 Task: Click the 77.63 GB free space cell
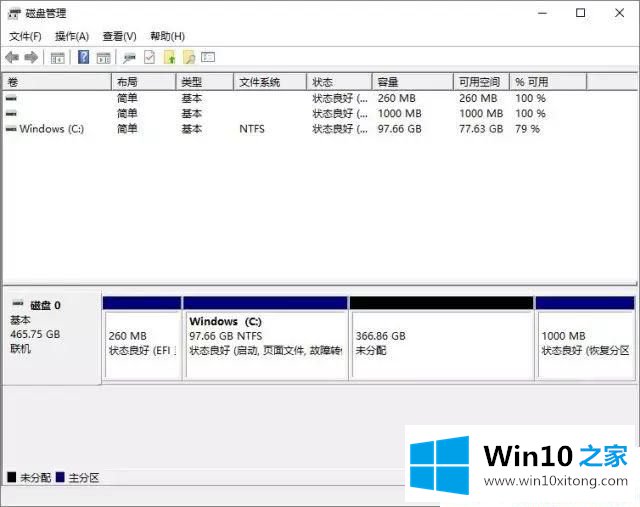(481, 129)
